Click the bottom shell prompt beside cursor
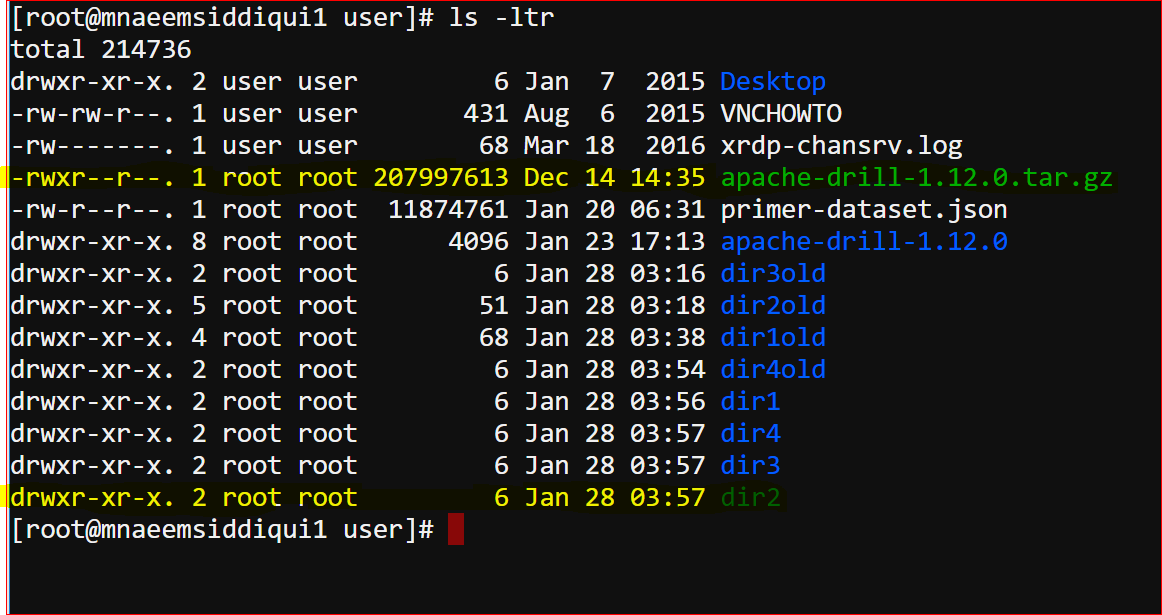Image resolution: width=1162 pixels, height=615 pixels. point(222,529)
